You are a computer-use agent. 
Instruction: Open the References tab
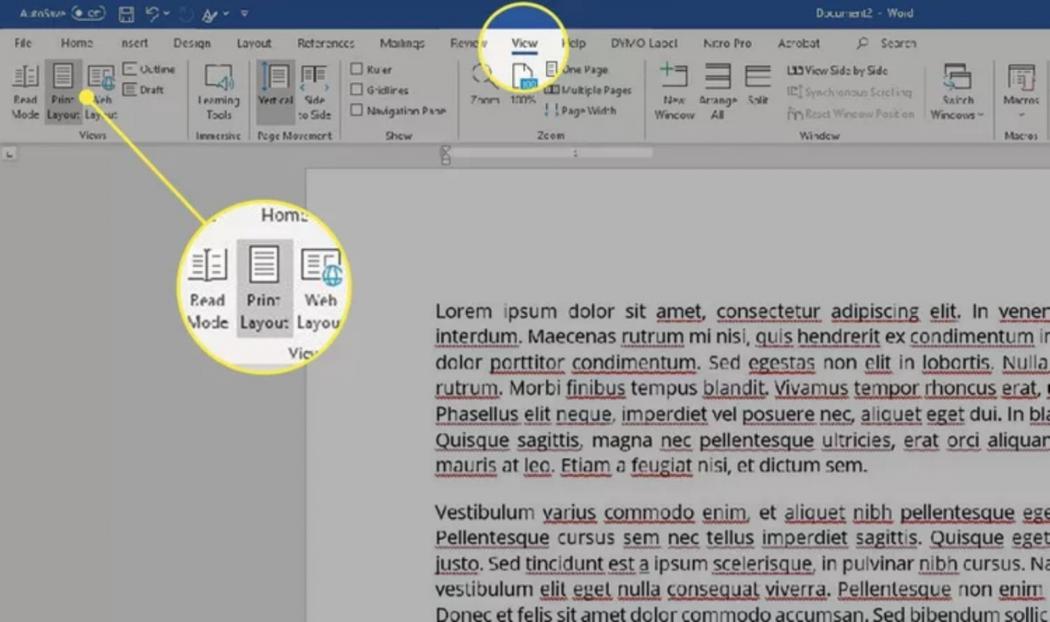[x=325, y=43]
